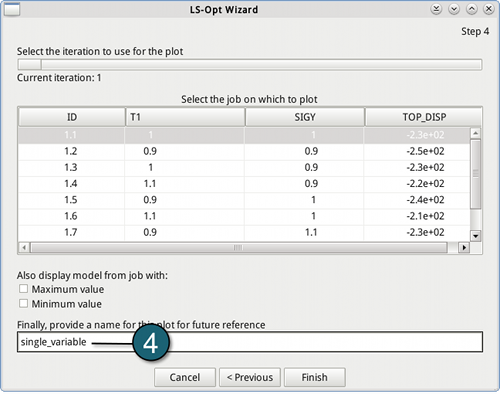
Task: Enable the Maximum value checkbox
Action: [23, 289]
